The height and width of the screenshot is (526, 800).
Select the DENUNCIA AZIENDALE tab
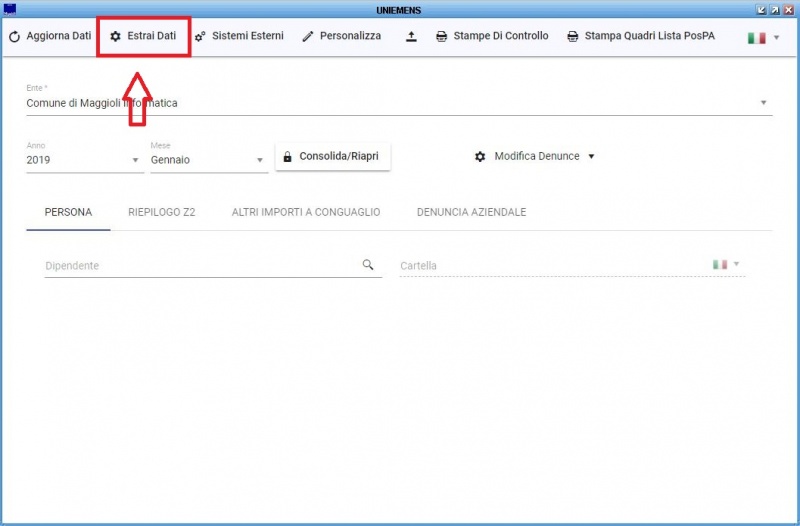tap(471, 213)
